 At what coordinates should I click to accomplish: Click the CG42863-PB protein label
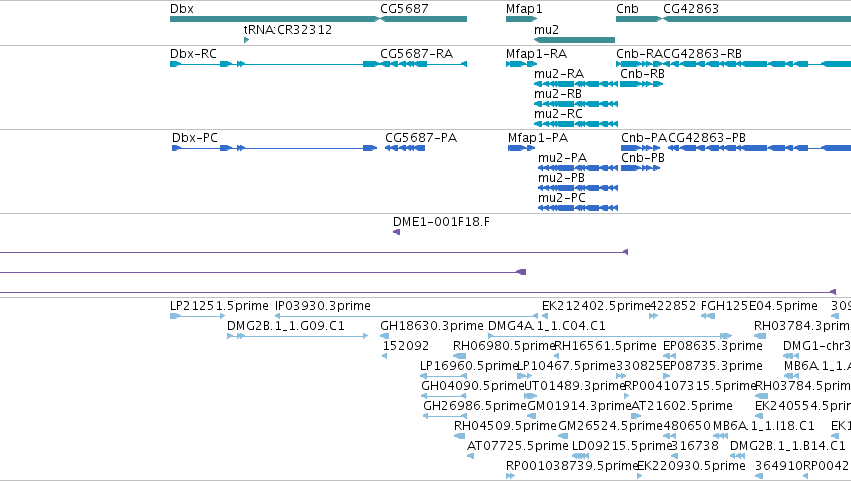tap(707, 138)
